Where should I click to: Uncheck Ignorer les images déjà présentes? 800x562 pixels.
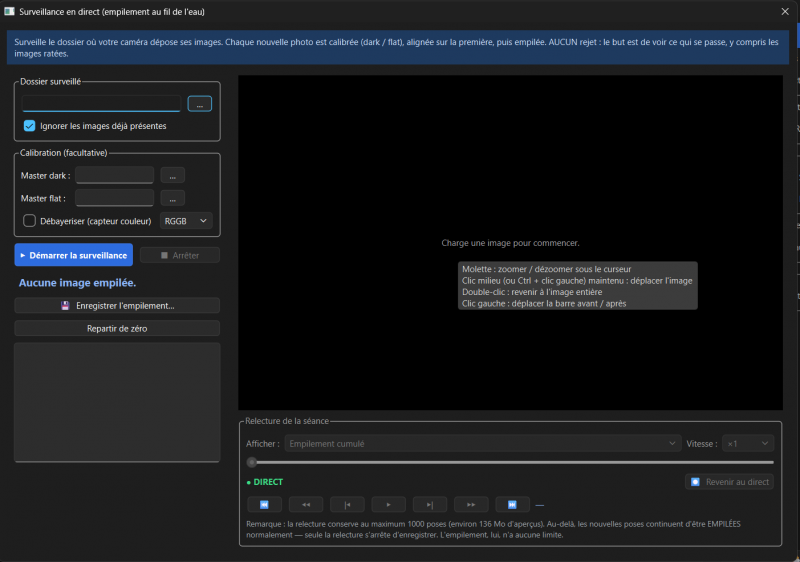tap(30, 126)
